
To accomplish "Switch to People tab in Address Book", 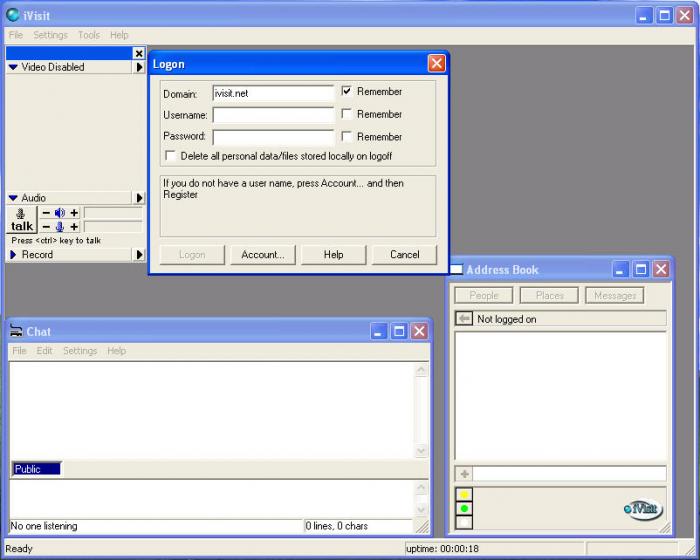I will coord(483,295).
